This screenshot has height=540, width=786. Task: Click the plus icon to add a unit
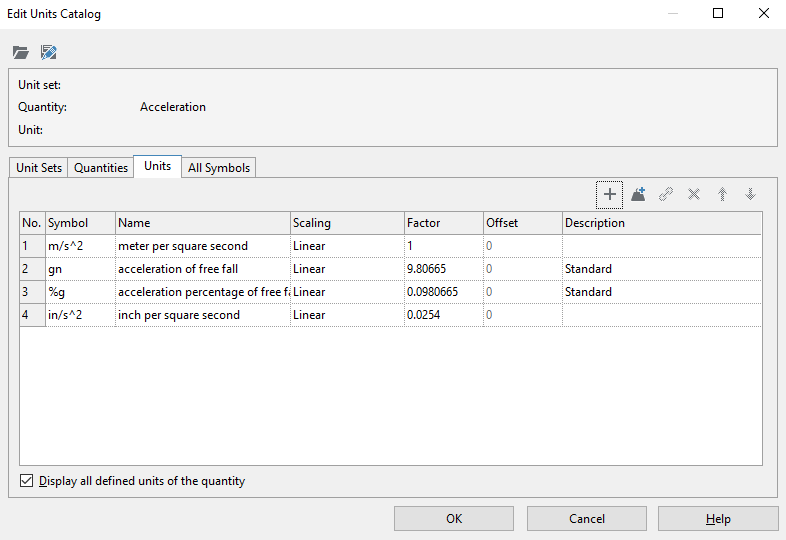coord(609,194)
